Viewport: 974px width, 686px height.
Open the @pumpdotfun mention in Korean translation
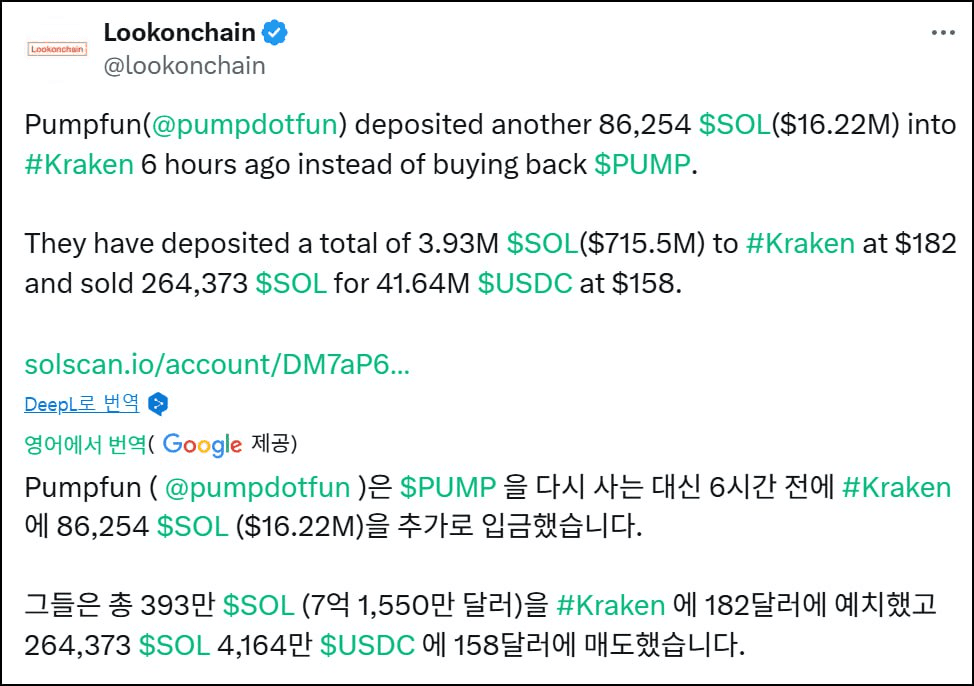click(258, 488)
